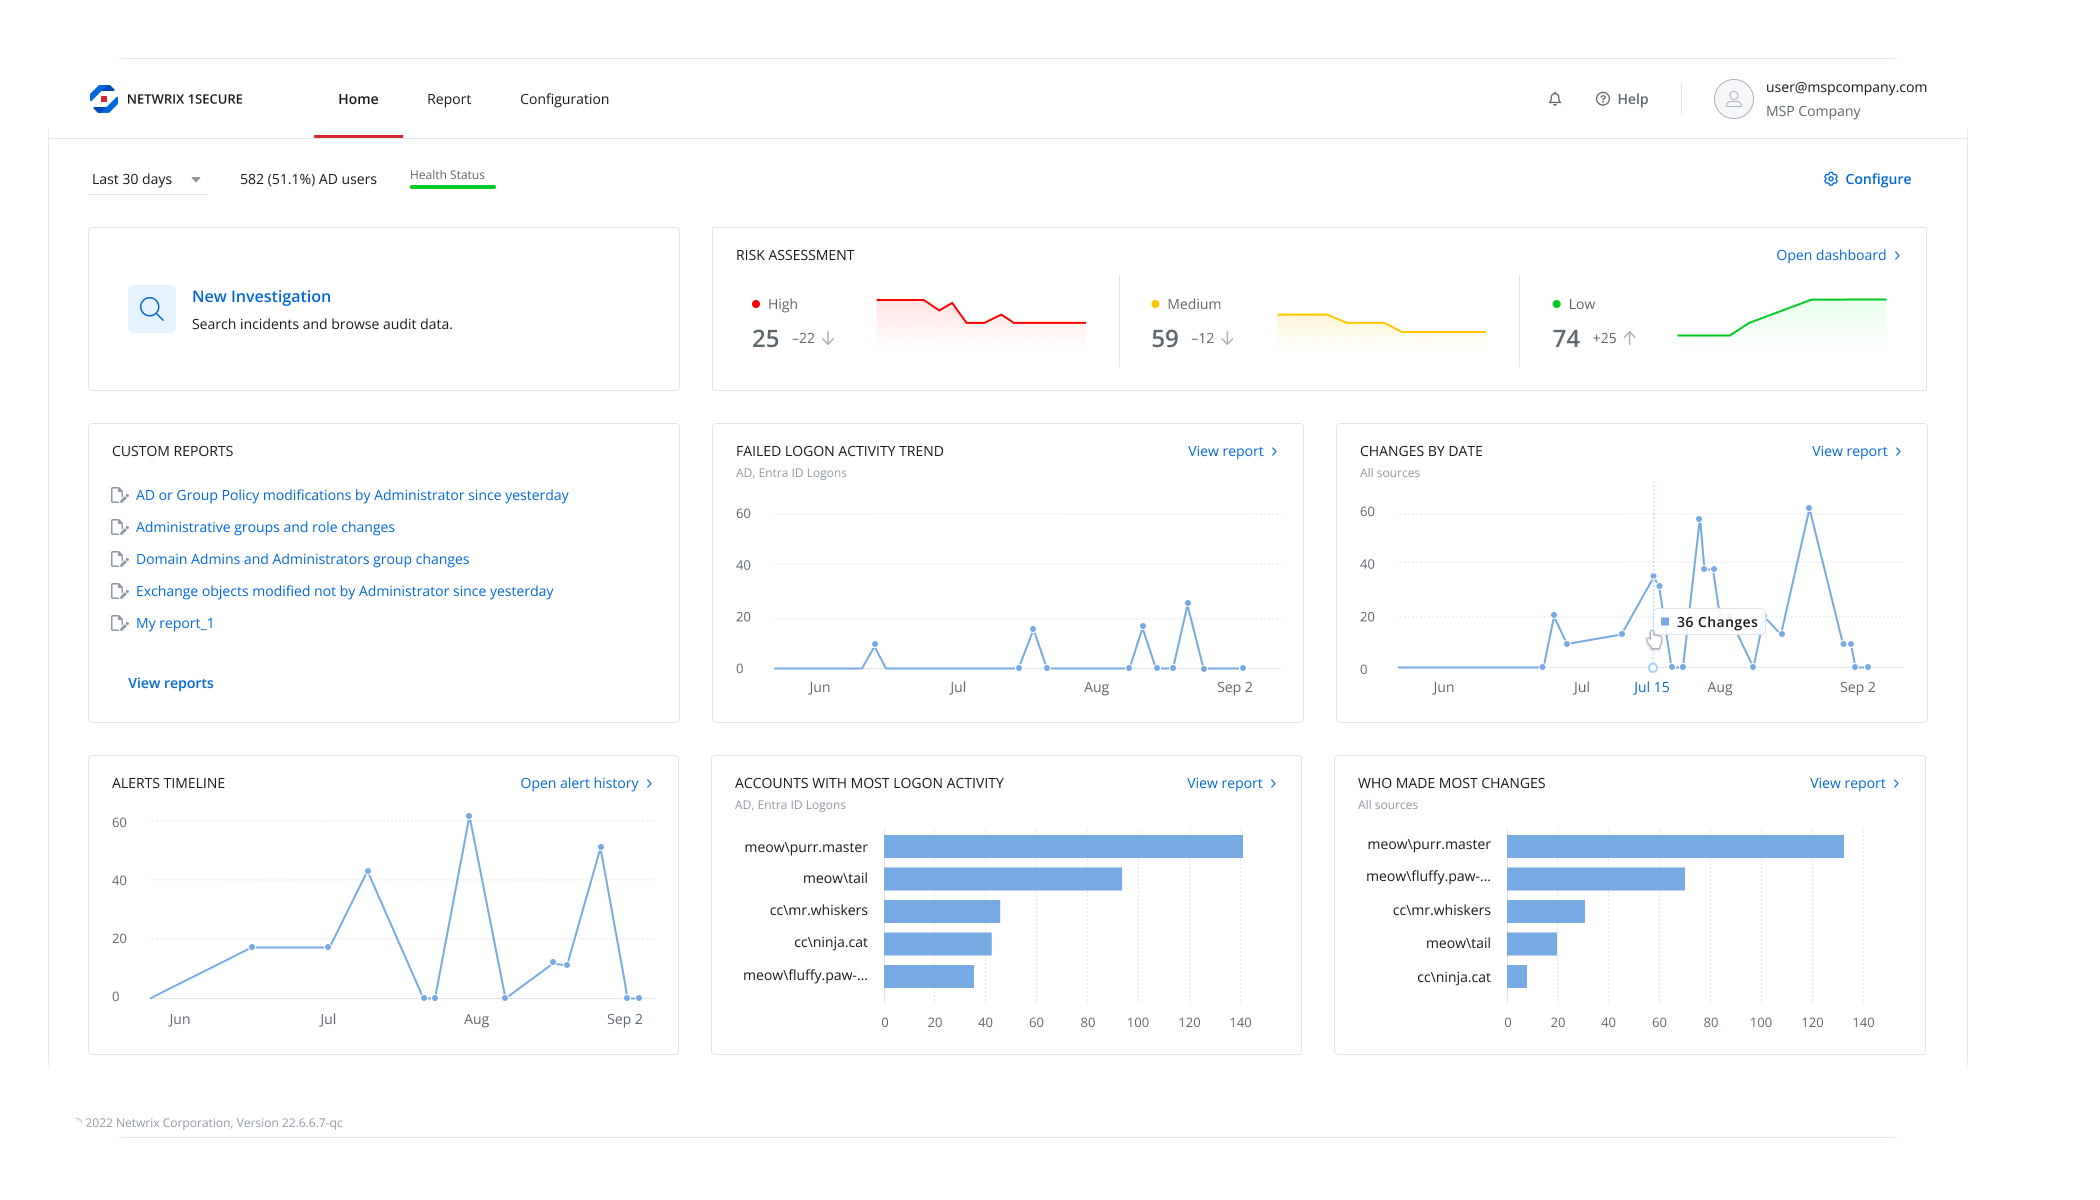Click the Jul 15 marker on Changes chart

(x=1652, y=667)
